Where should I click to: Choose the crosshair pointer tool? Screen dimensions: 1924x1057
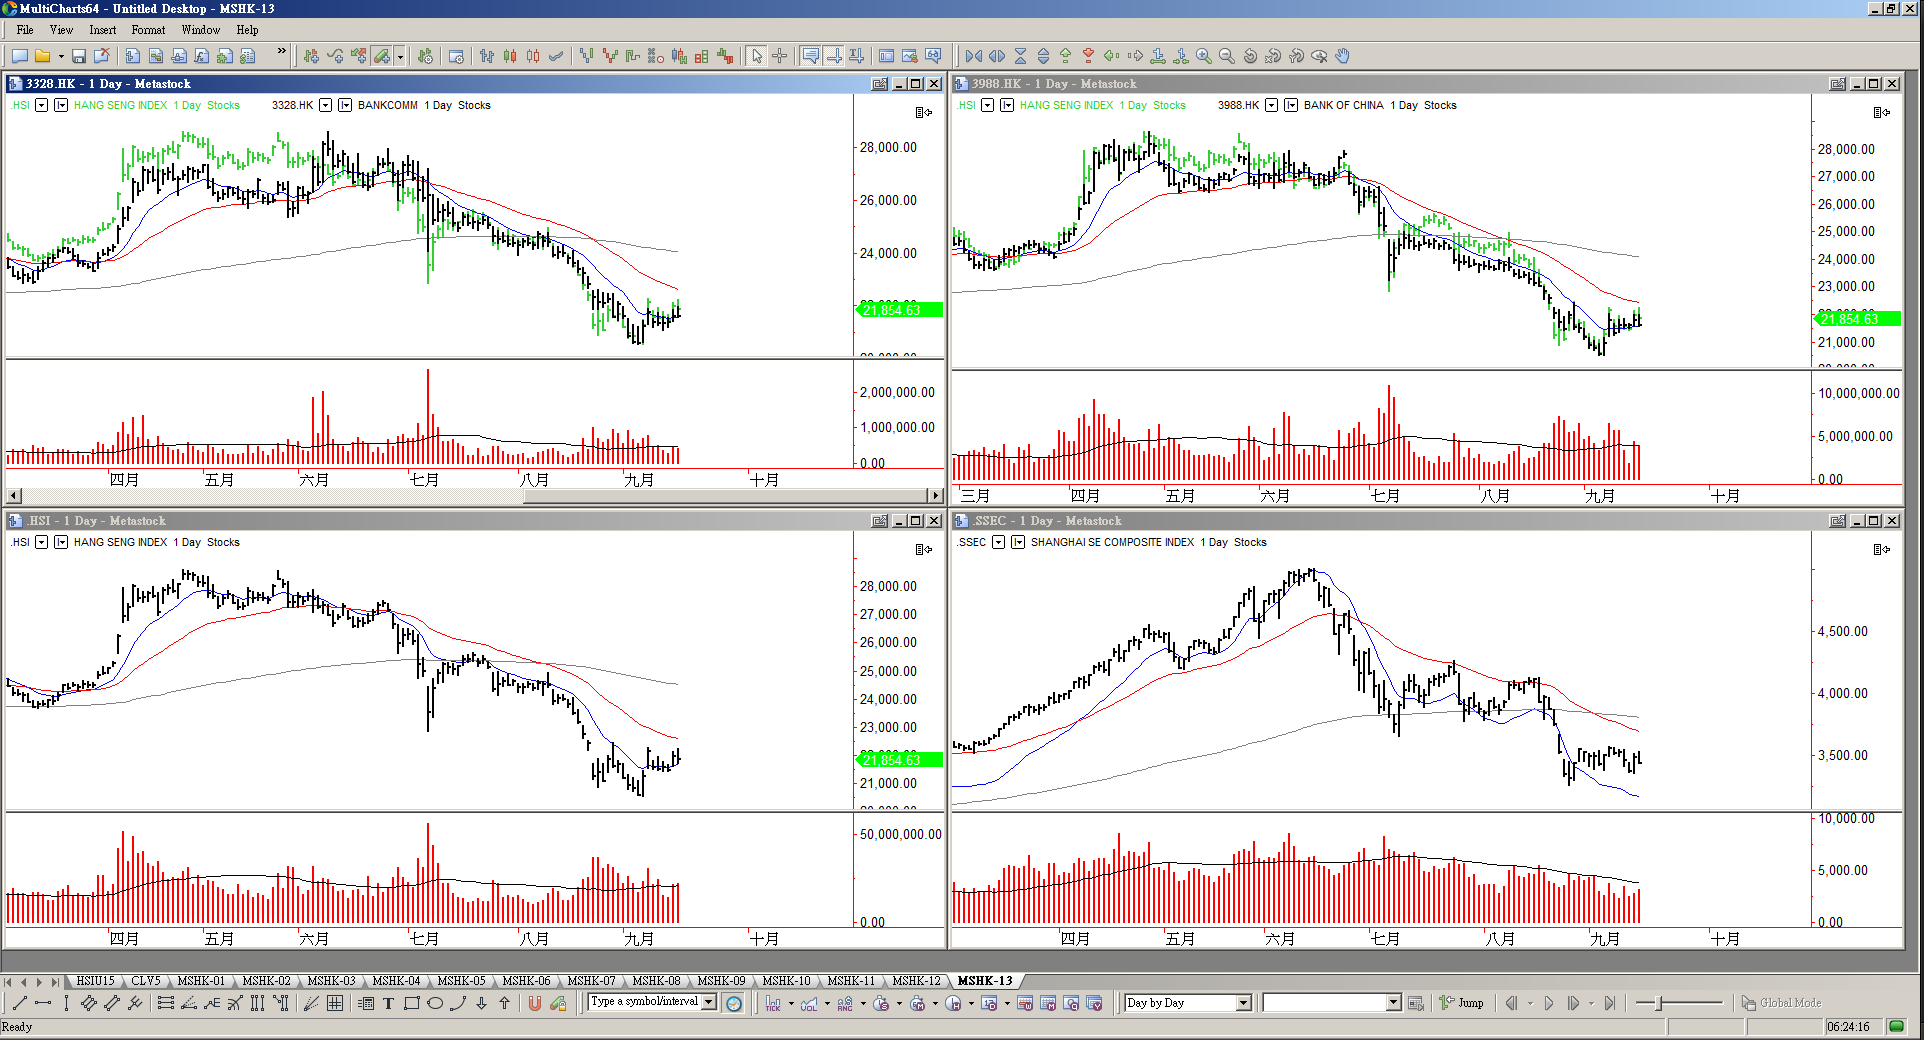[x=780, y=56]
